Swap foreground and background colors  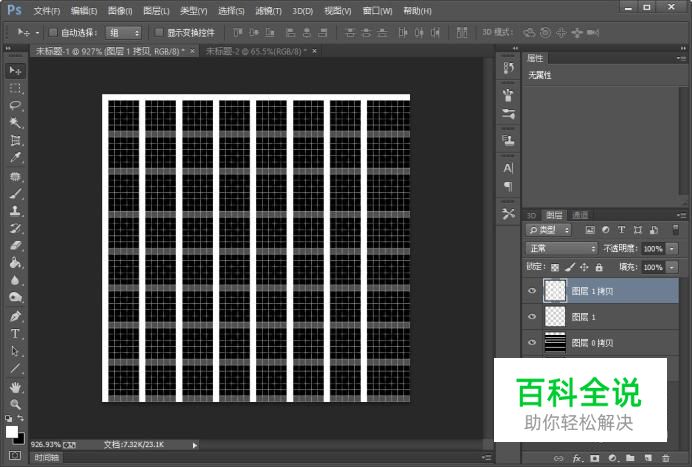click(x=20, y=418)
